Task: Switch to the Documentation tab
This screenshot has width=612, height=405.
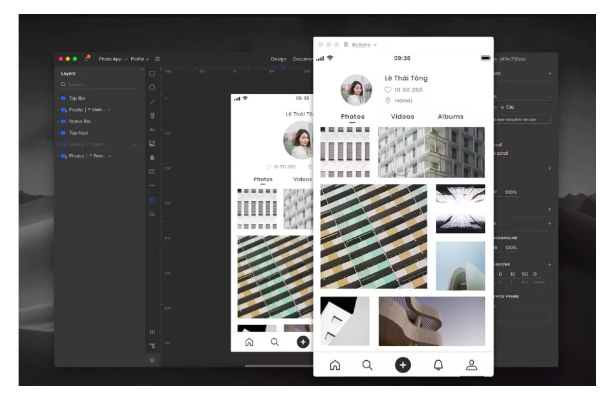Action: (x=303, y=59)
